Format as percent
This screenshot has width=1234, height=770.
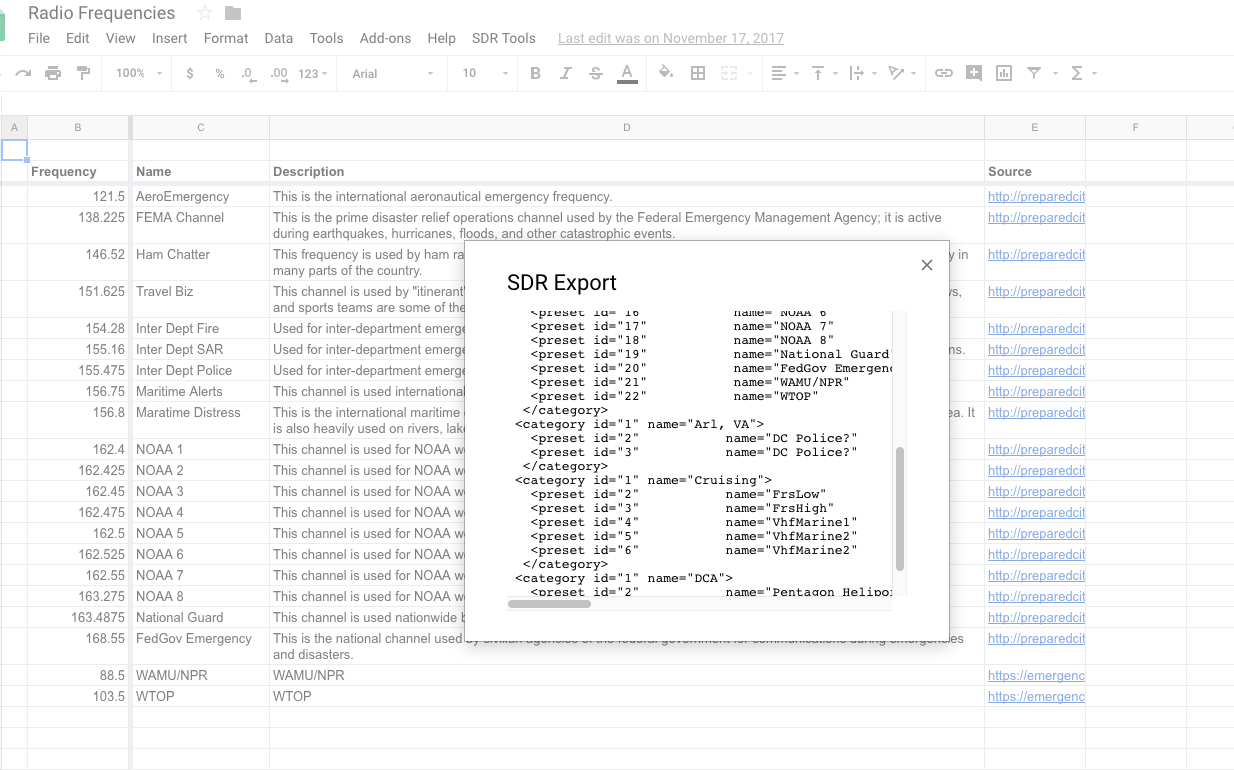[219, 73]
